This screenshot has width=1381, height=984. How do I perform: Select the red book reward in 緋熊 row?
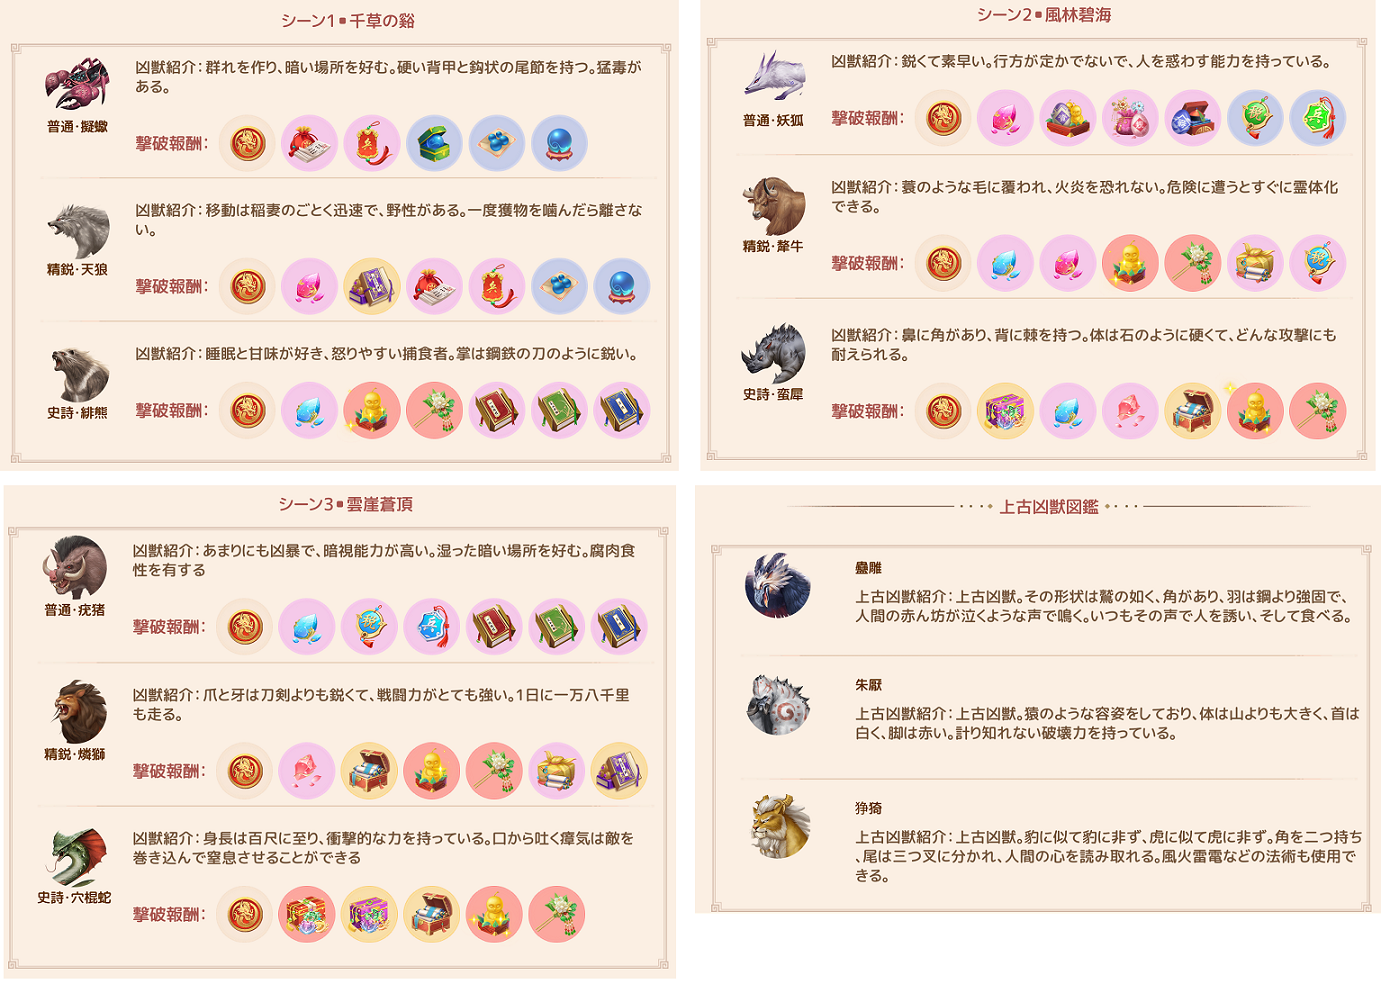(x=497, y=410)
